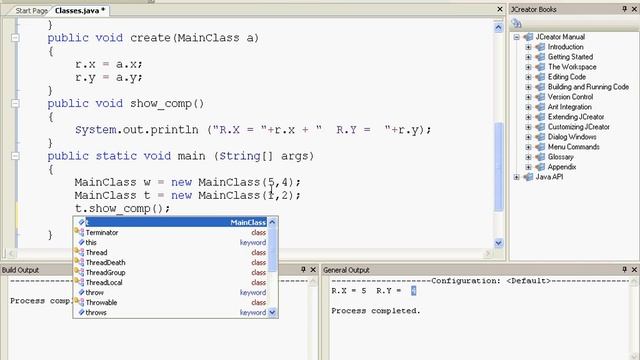This screenshot has height=360, width=640.
Task: Click the Introduction book icon
Action: (x=540, y=47)
